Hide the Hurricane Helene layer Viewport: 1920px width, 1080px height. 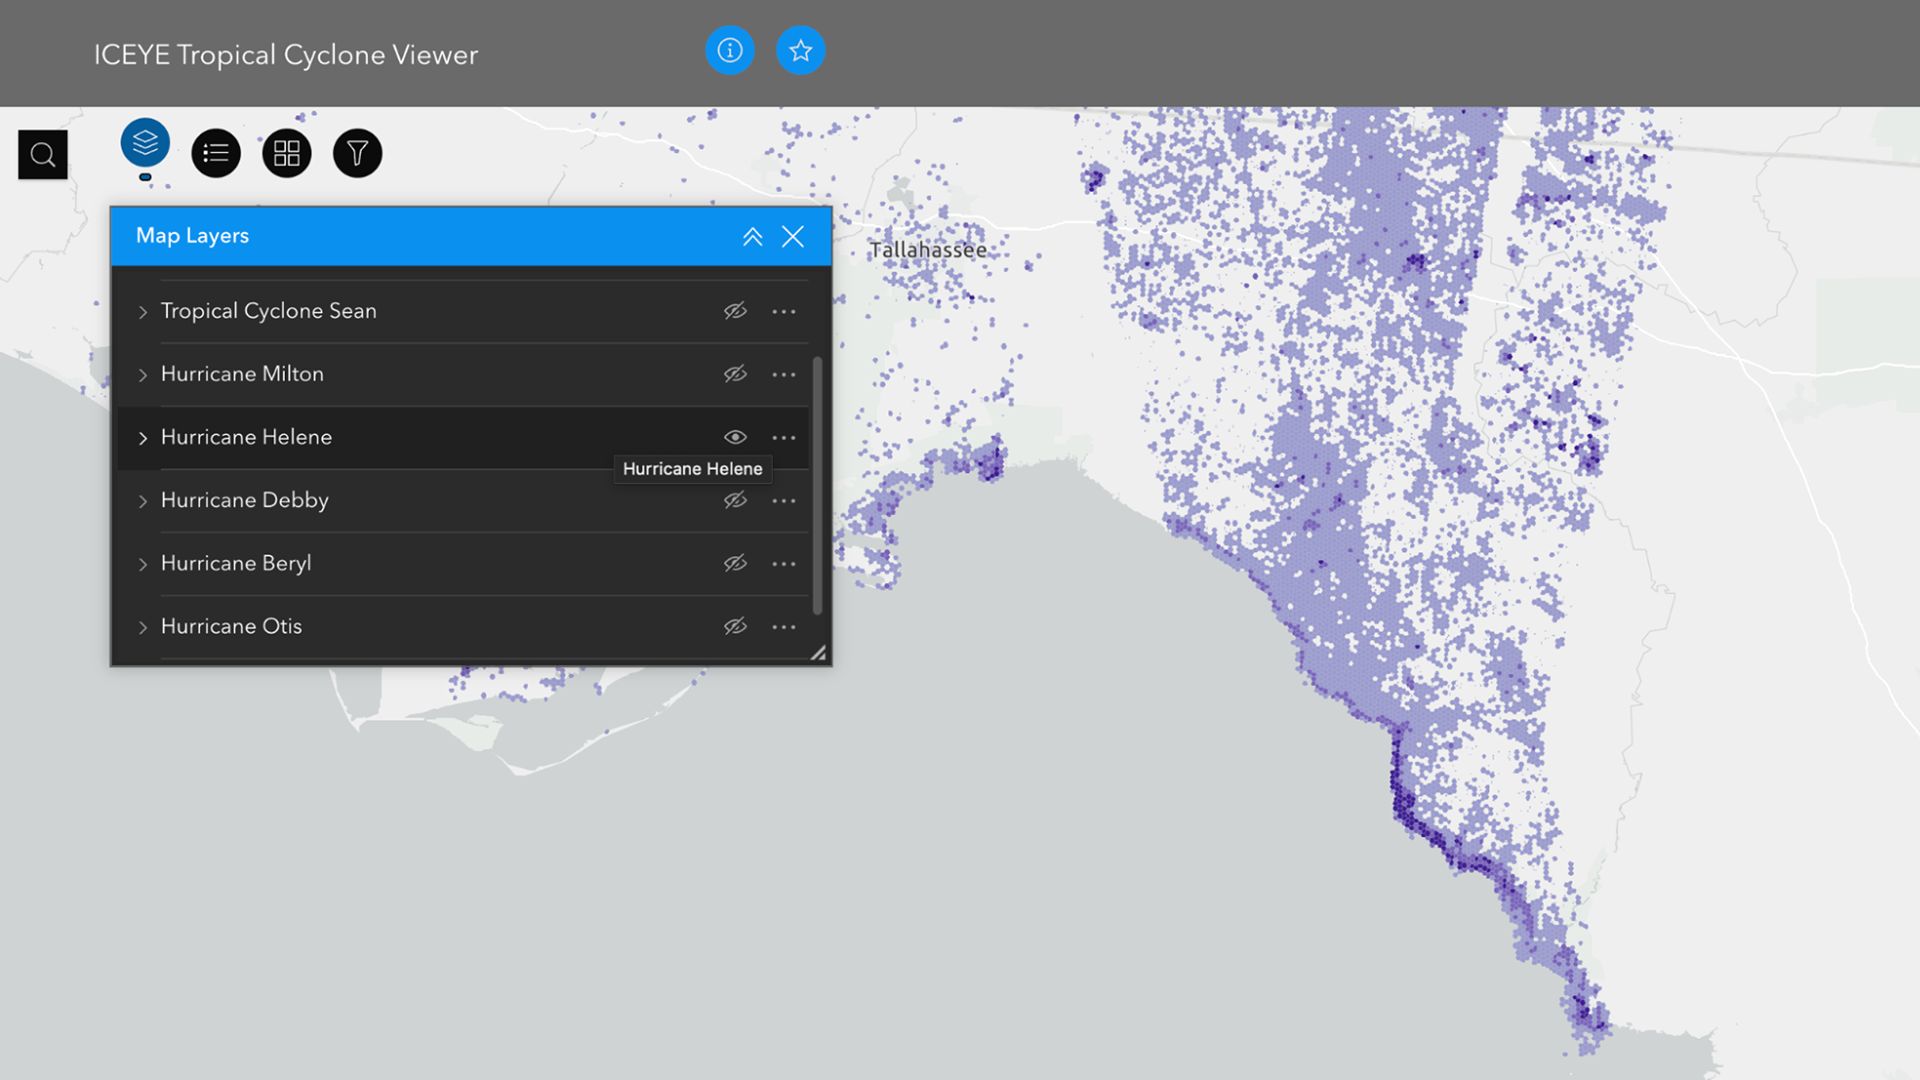[x=735, y=437]
